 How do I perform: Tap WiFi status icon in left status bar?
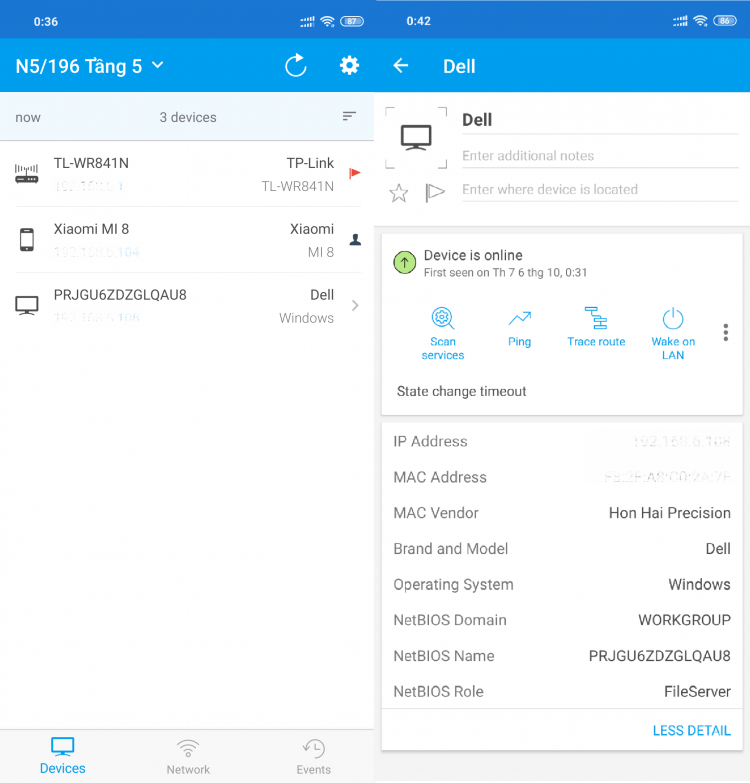pyautogui.click(x=328, y=21)
